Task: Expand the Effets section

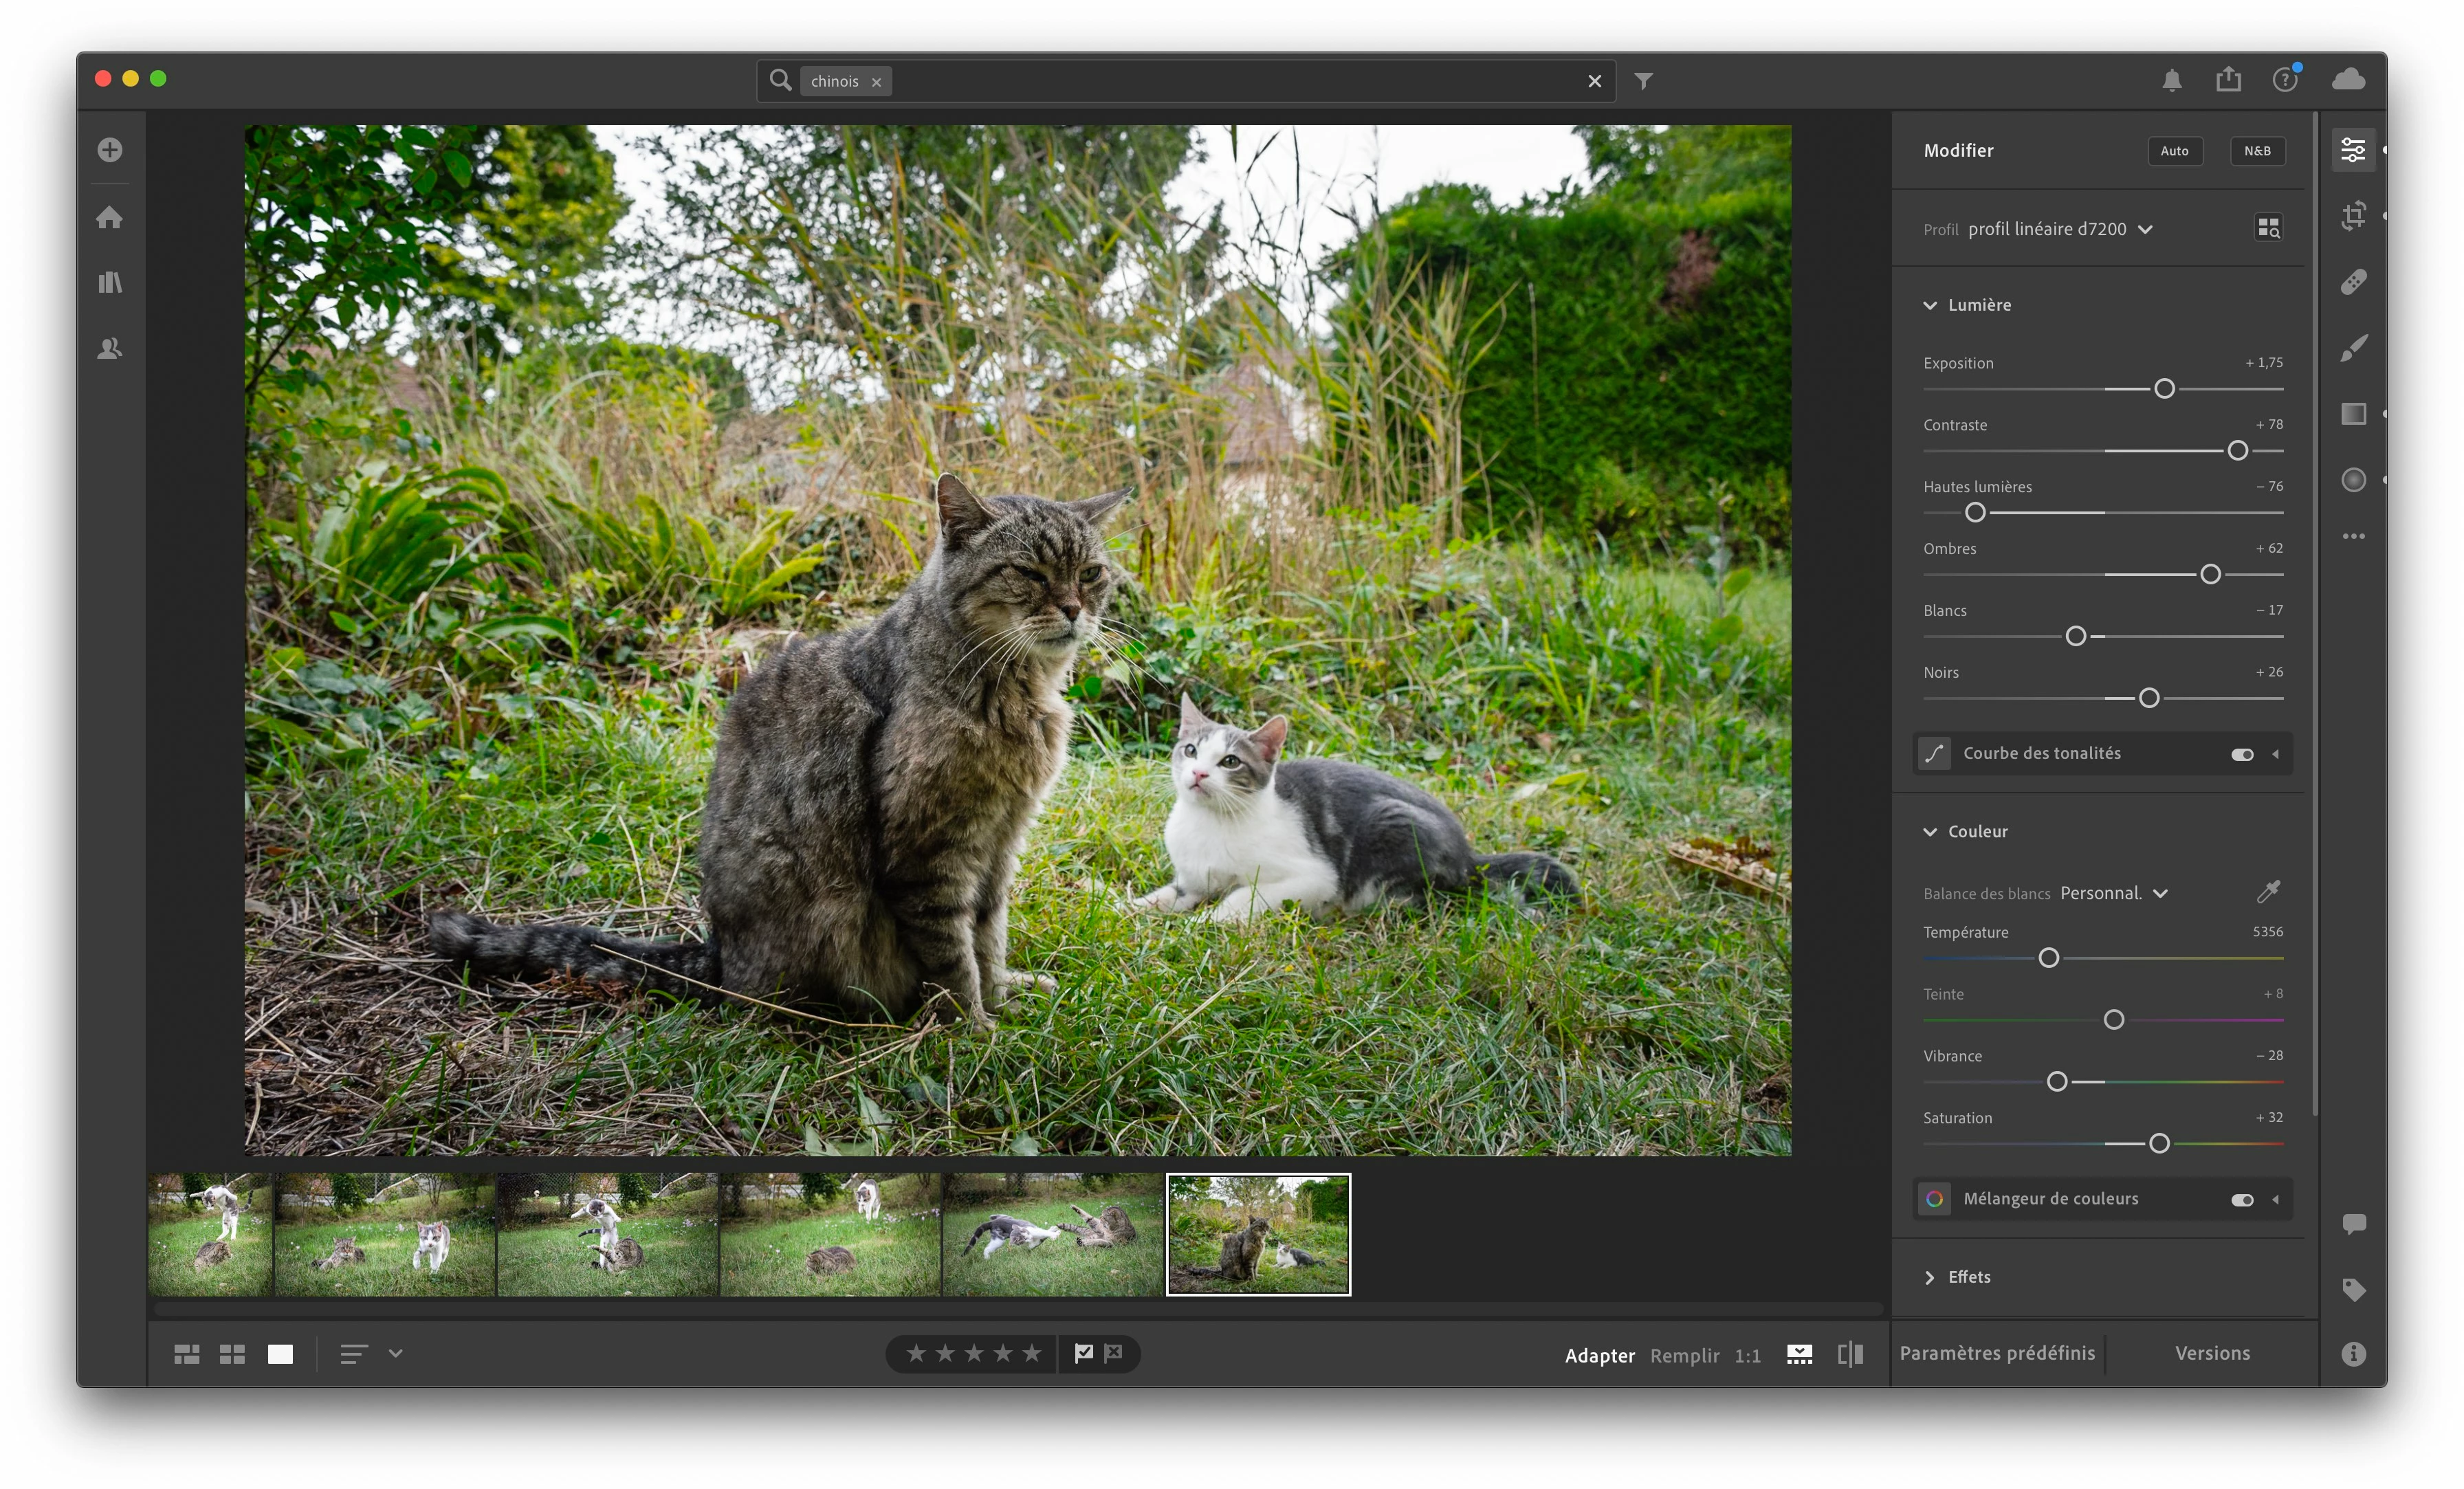Action: (x=1930, y=1277)
